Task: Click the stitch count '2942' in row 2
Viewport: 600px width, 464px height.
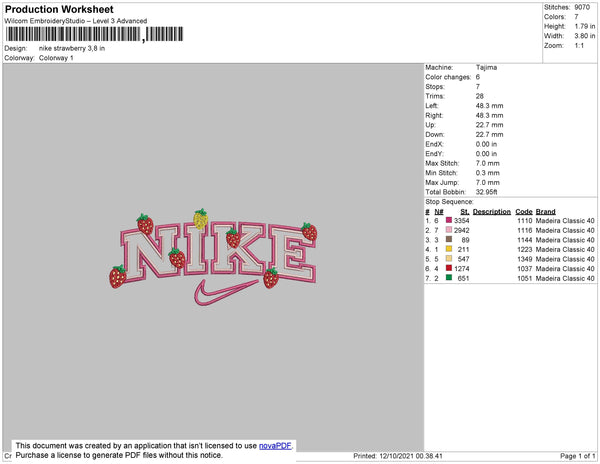Action: tap(461, 230)
